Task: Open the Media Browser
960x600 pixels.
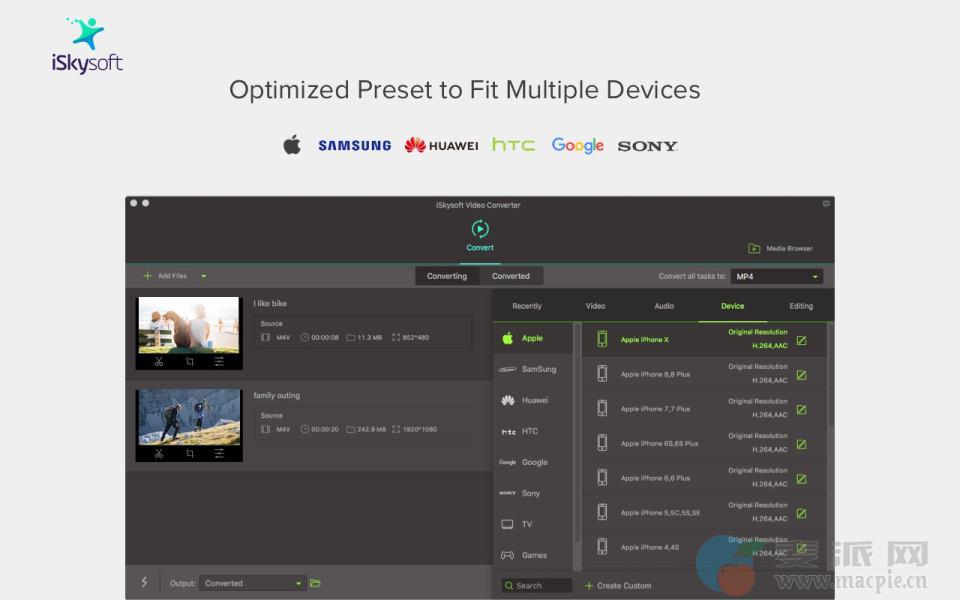Action: tap(780, 248)
